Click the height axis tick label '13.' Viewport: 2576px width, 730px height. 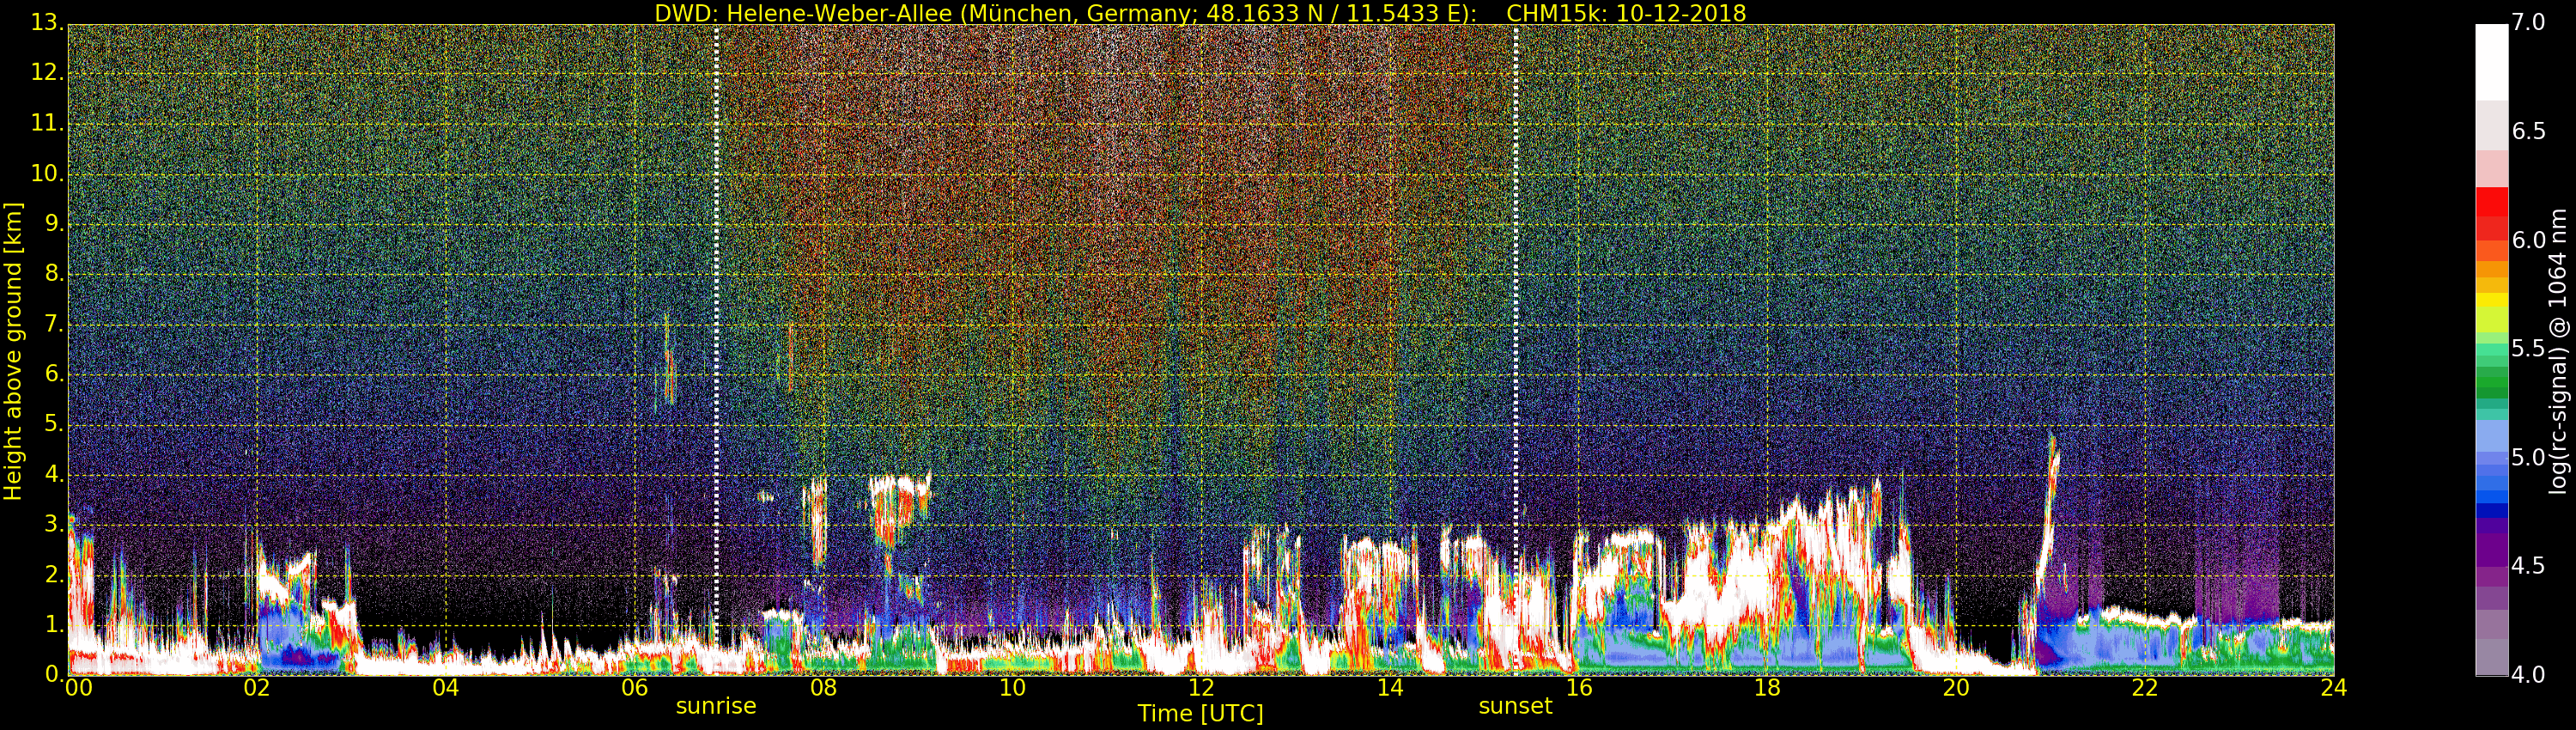coord(47,23)
